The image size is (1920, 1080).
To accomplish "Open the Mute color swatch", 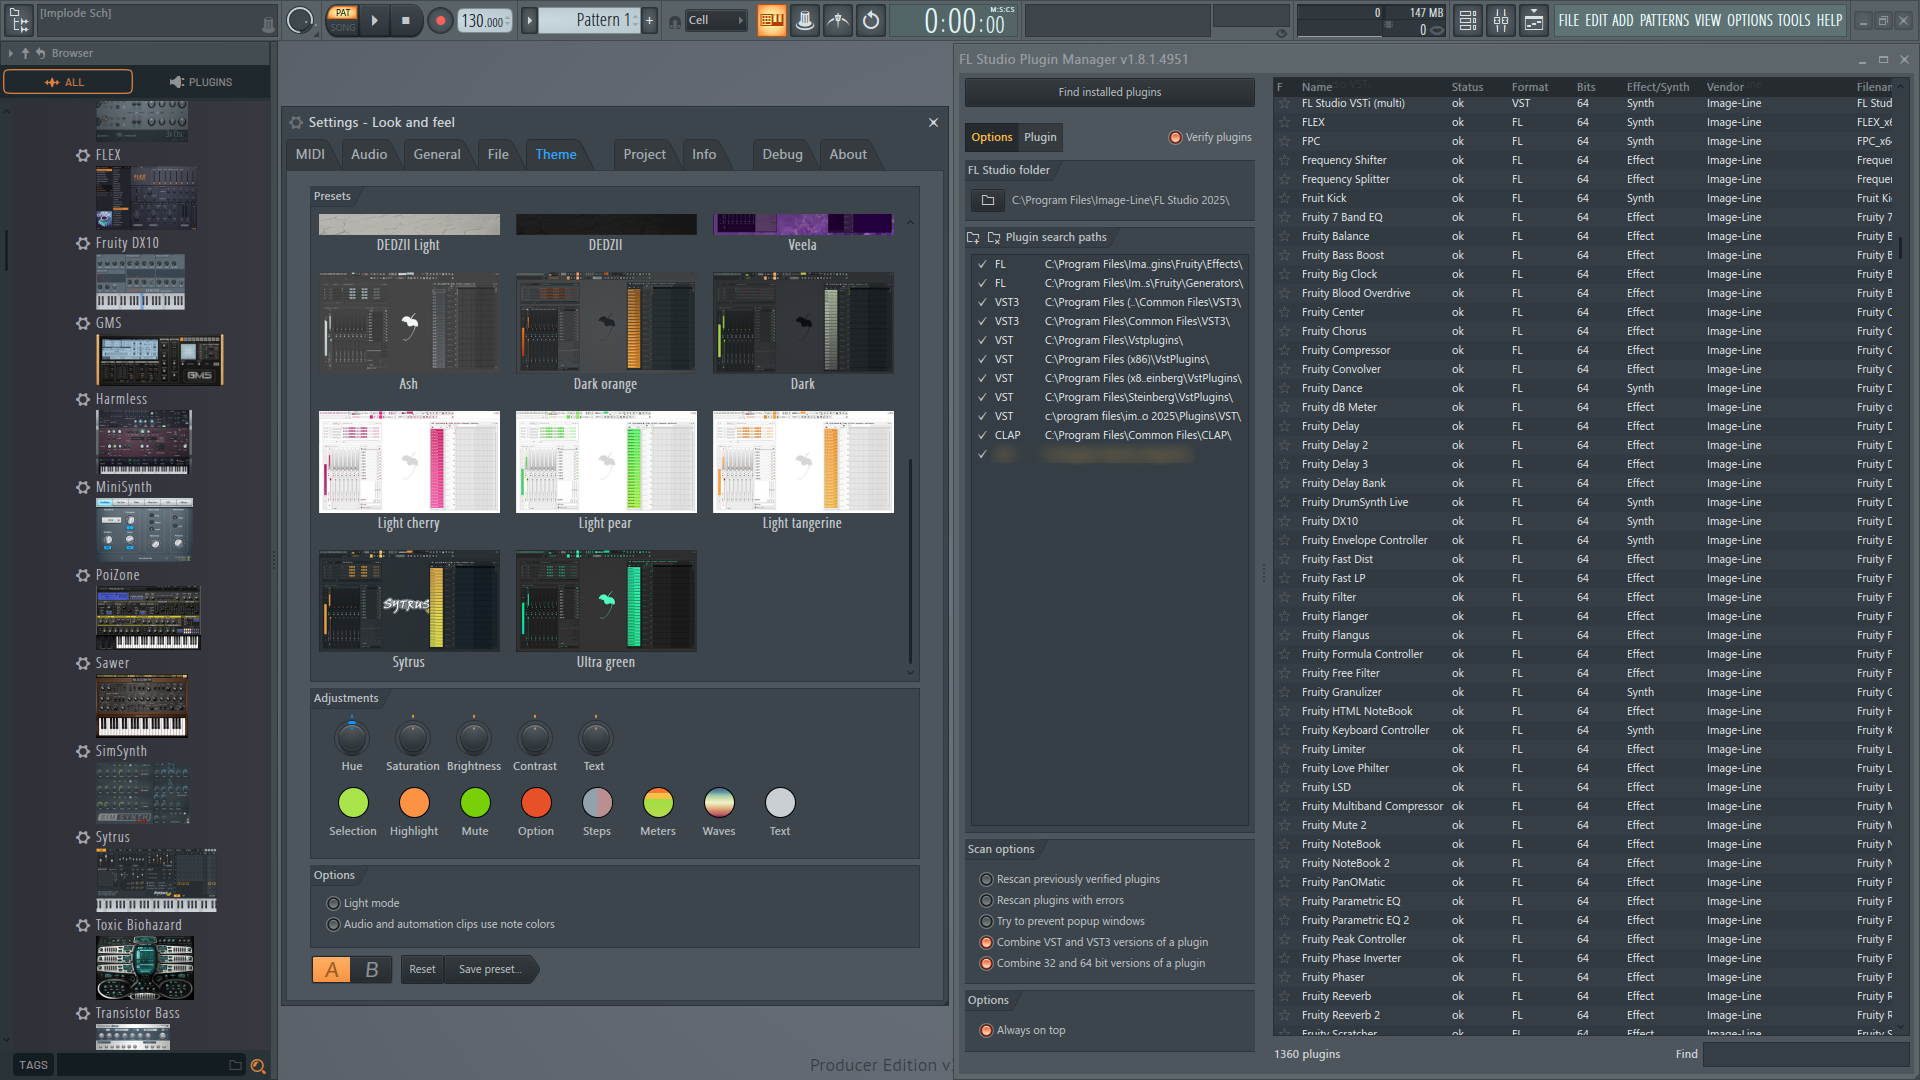I will [475, 802].
